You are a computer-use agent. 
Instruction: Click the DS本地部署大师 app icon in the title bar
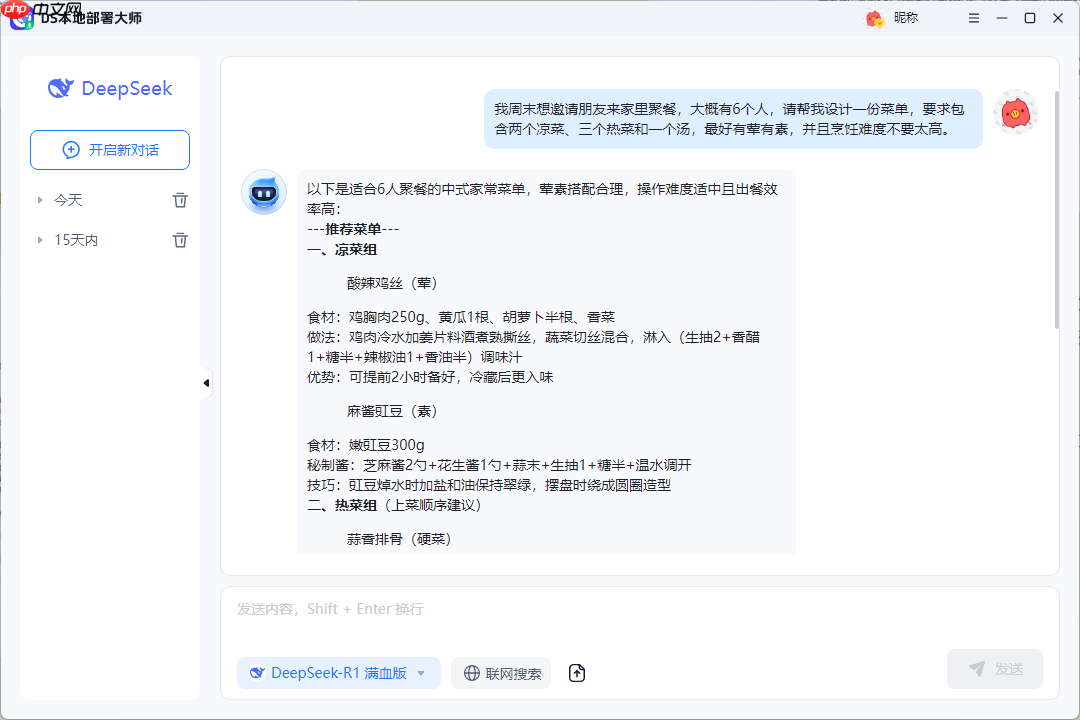(x=22, y=17)
